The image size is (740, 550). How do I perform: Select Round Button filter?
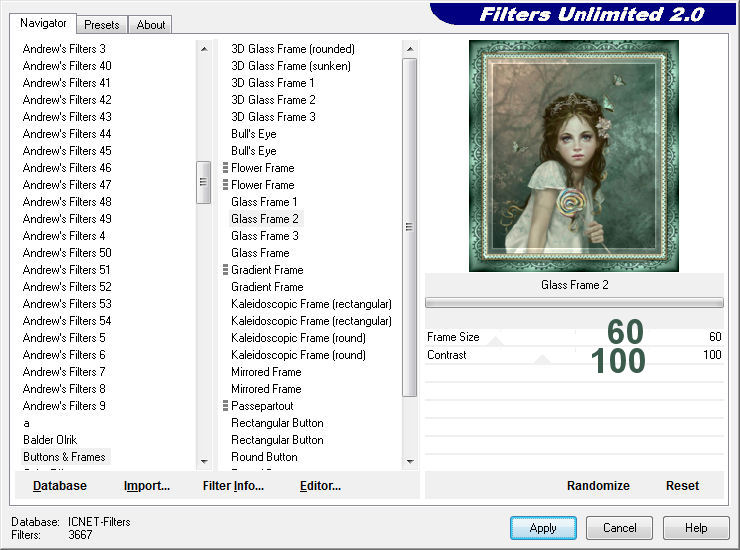(x=264, y=457)
